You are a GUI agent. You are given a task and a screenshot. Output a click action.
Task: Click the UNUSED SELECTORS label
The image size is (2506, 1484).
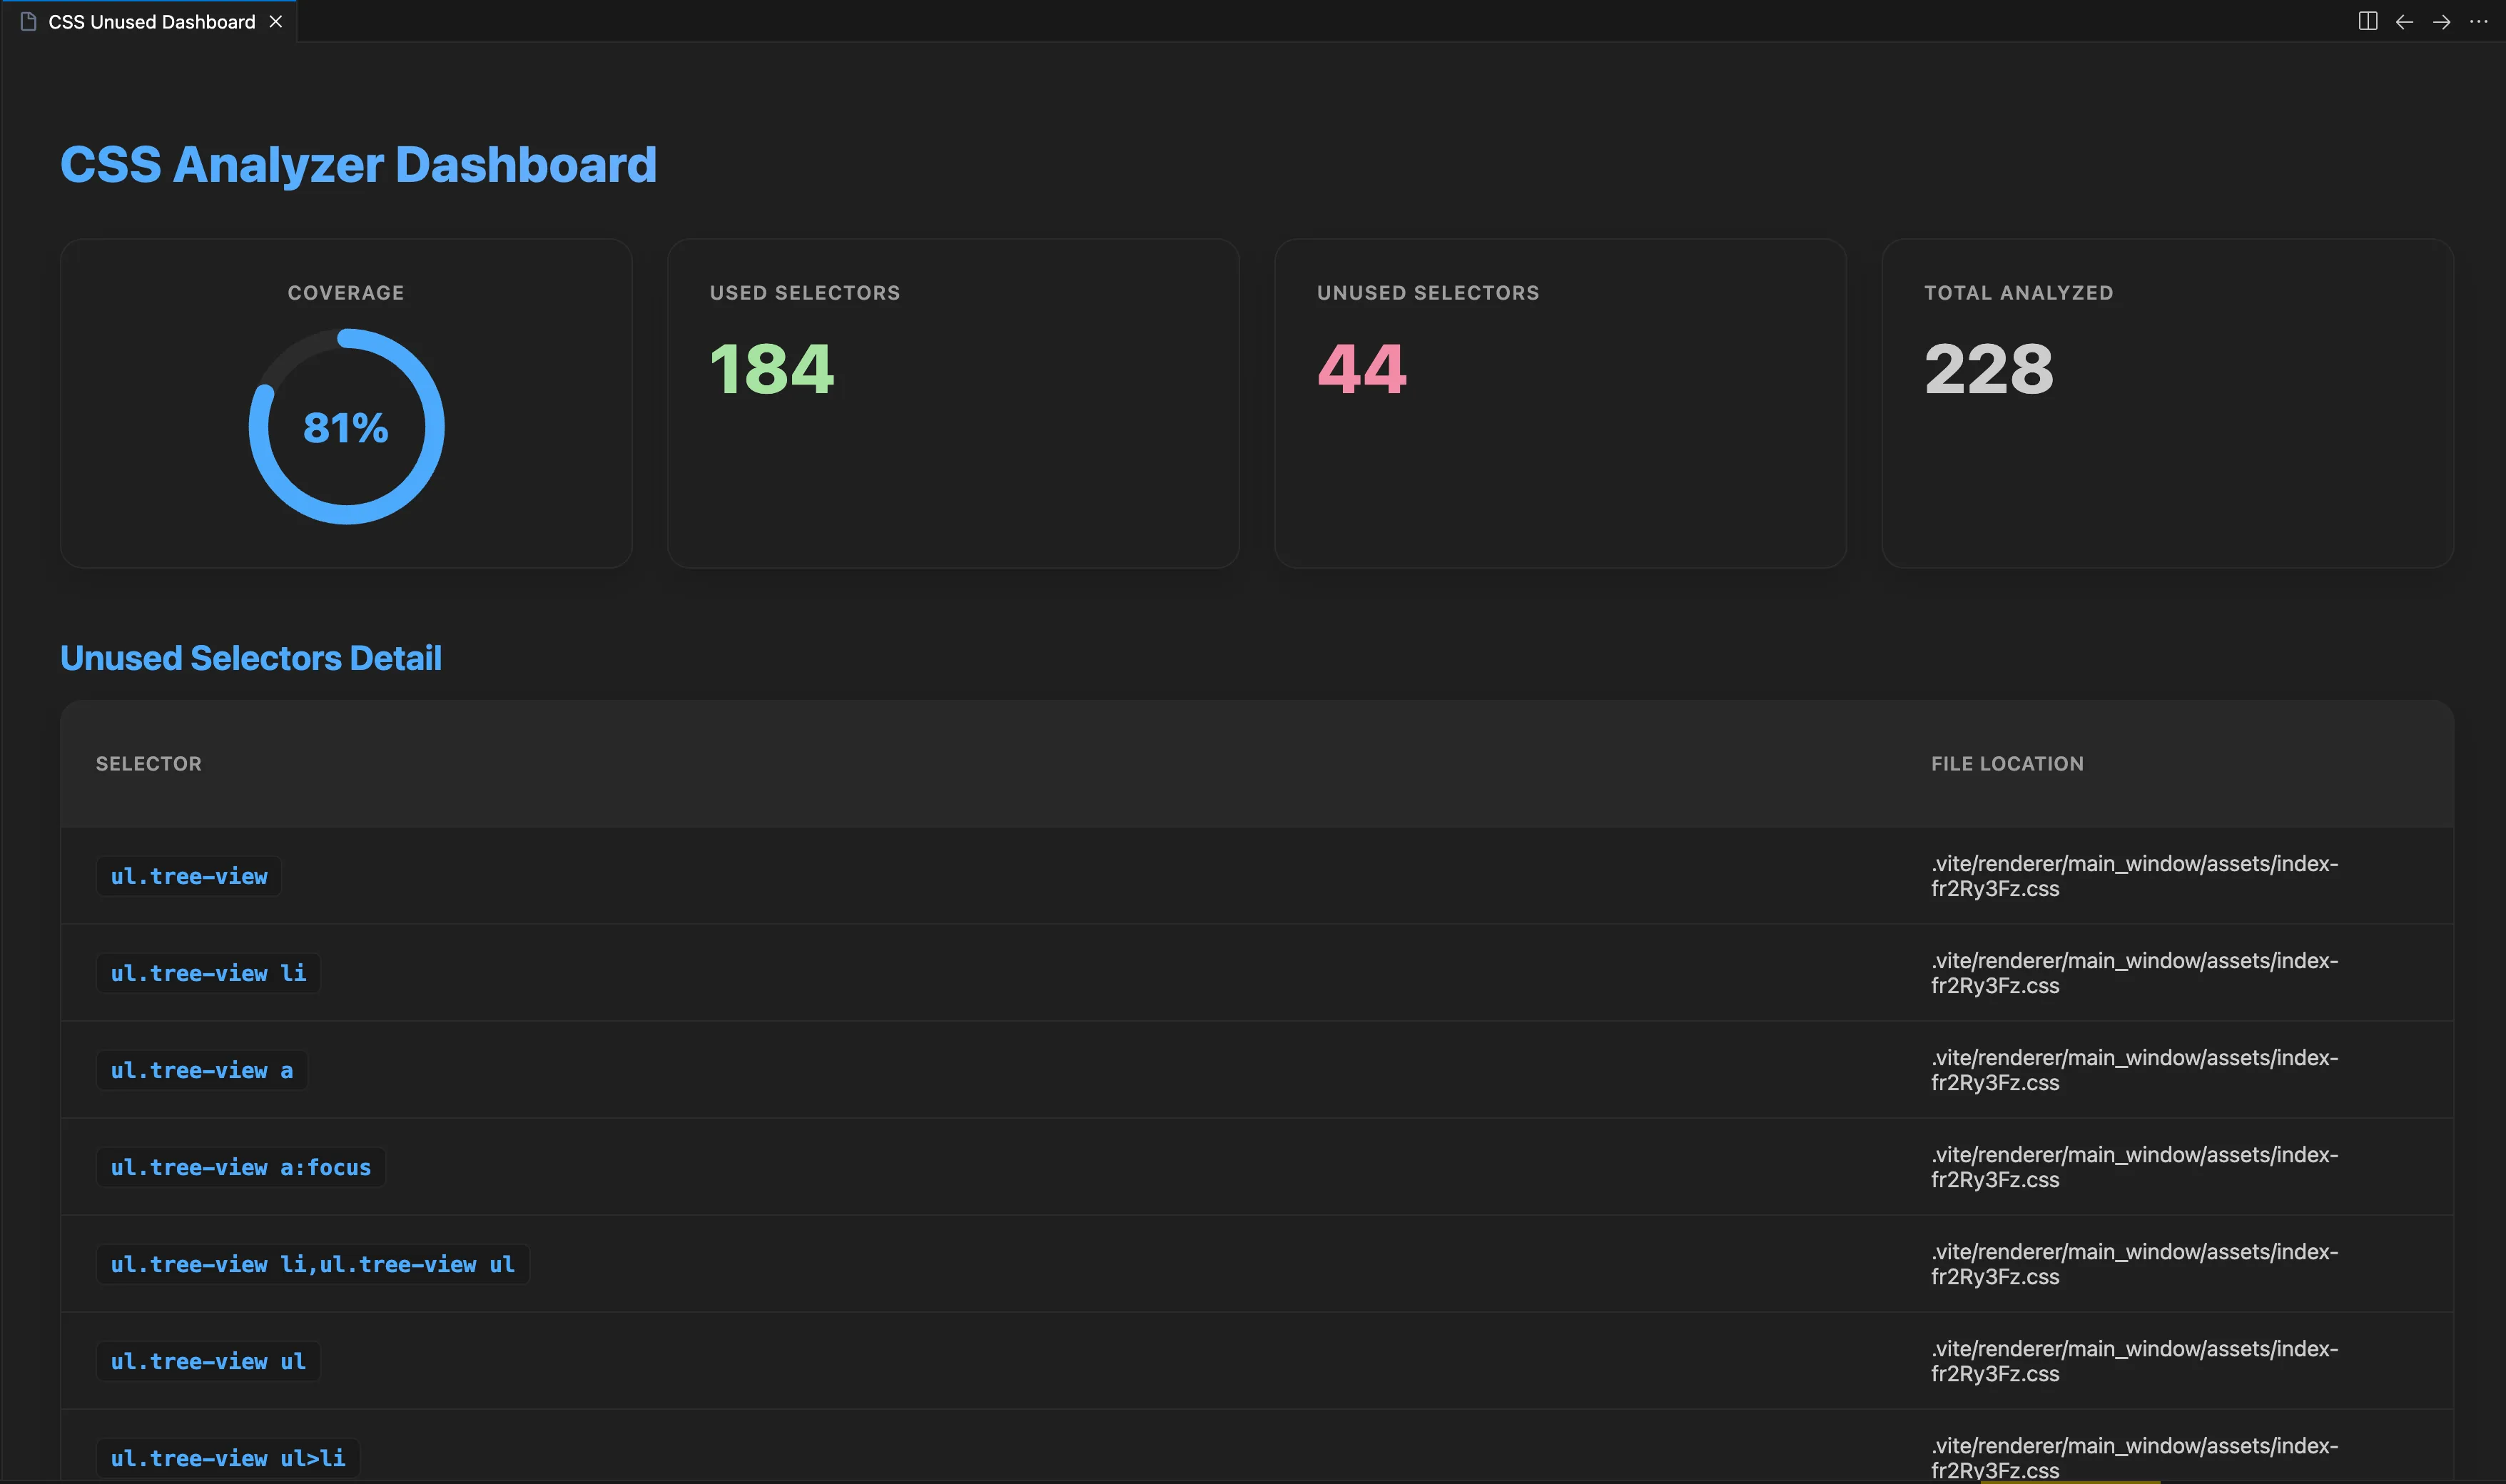pos(1428,293)
